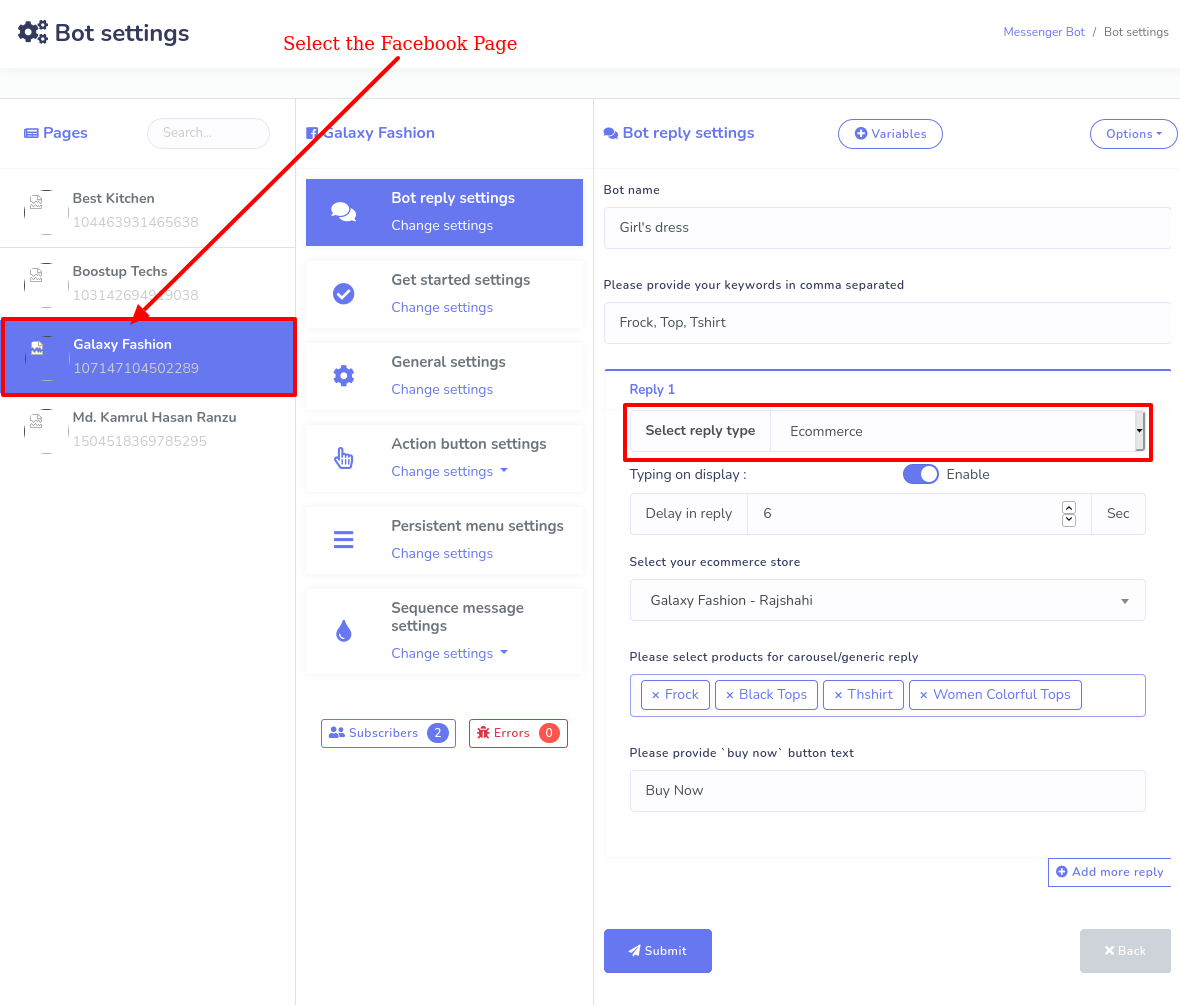
Task: Click the Add more reply button
Action: pos(1110,872)
